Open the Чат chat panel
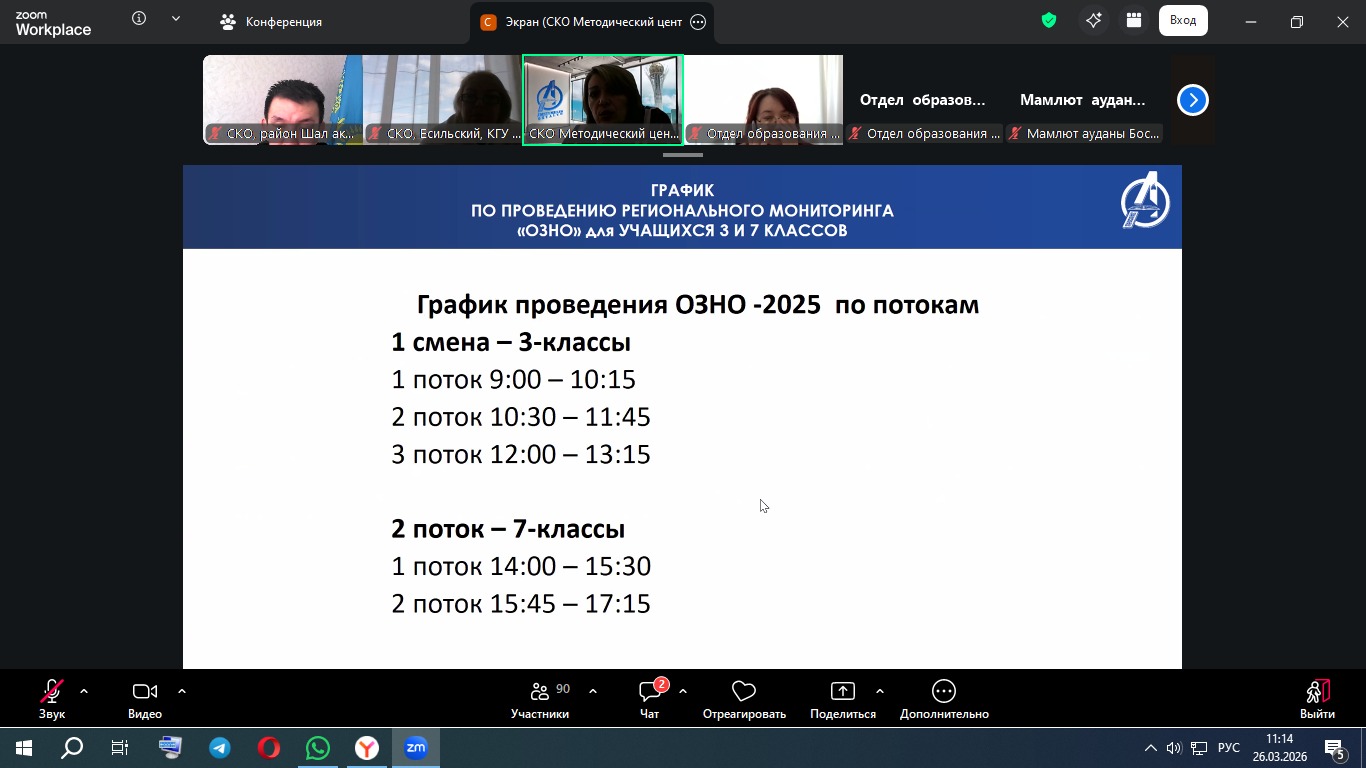Image resolution: width=1366 pixels, height=768 pixels. (x=649, y=698)
